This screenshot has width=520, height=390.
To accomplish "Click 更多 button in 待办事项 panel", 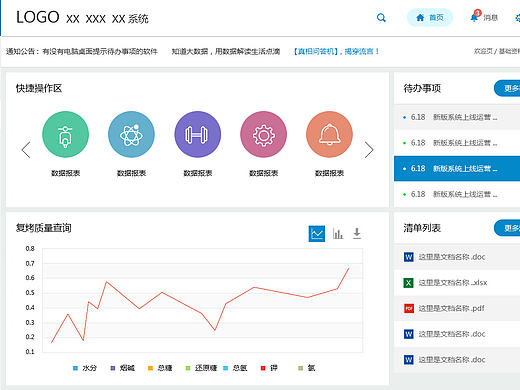I will point(507,88).
